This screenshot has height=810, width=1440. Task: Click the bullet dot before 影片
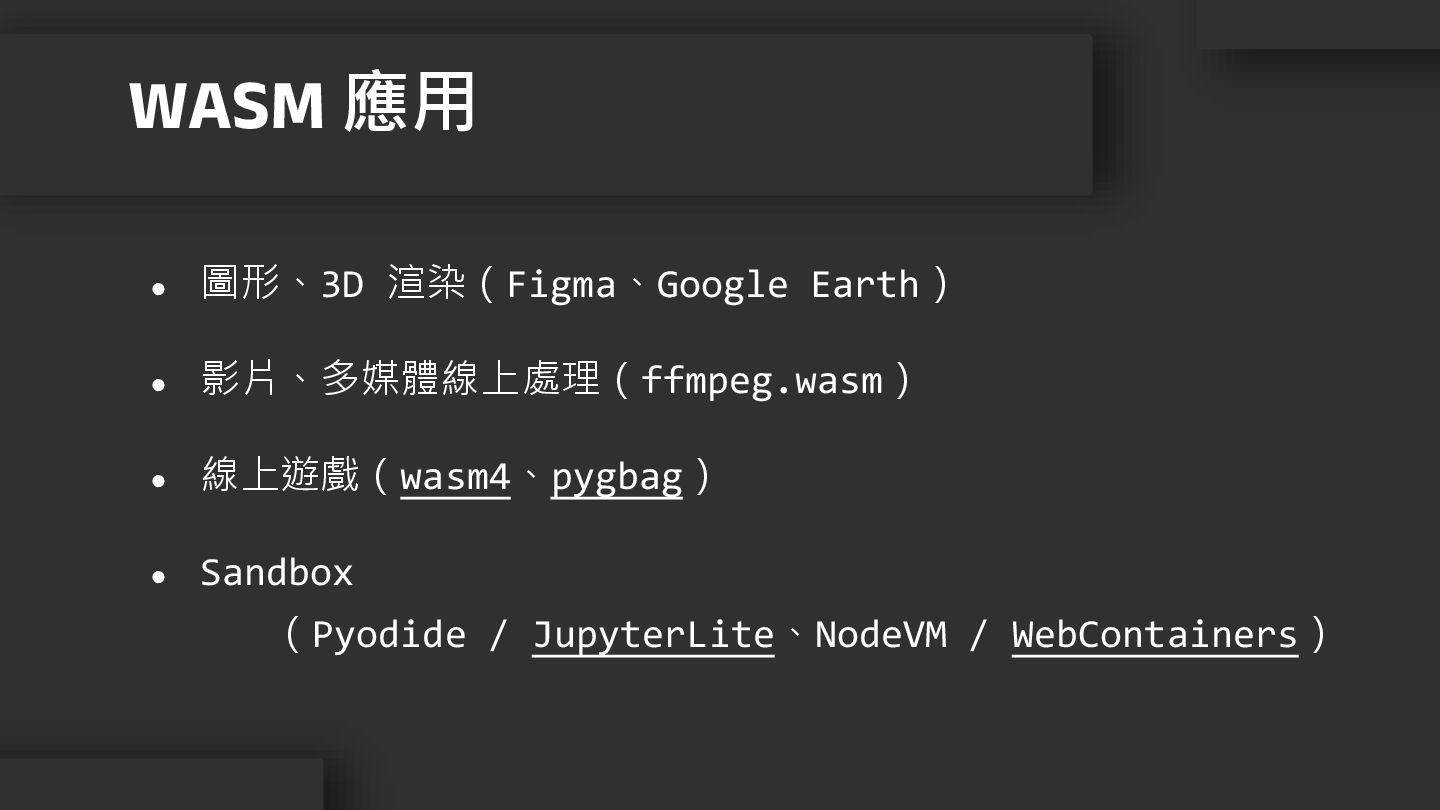coord(158,385)
